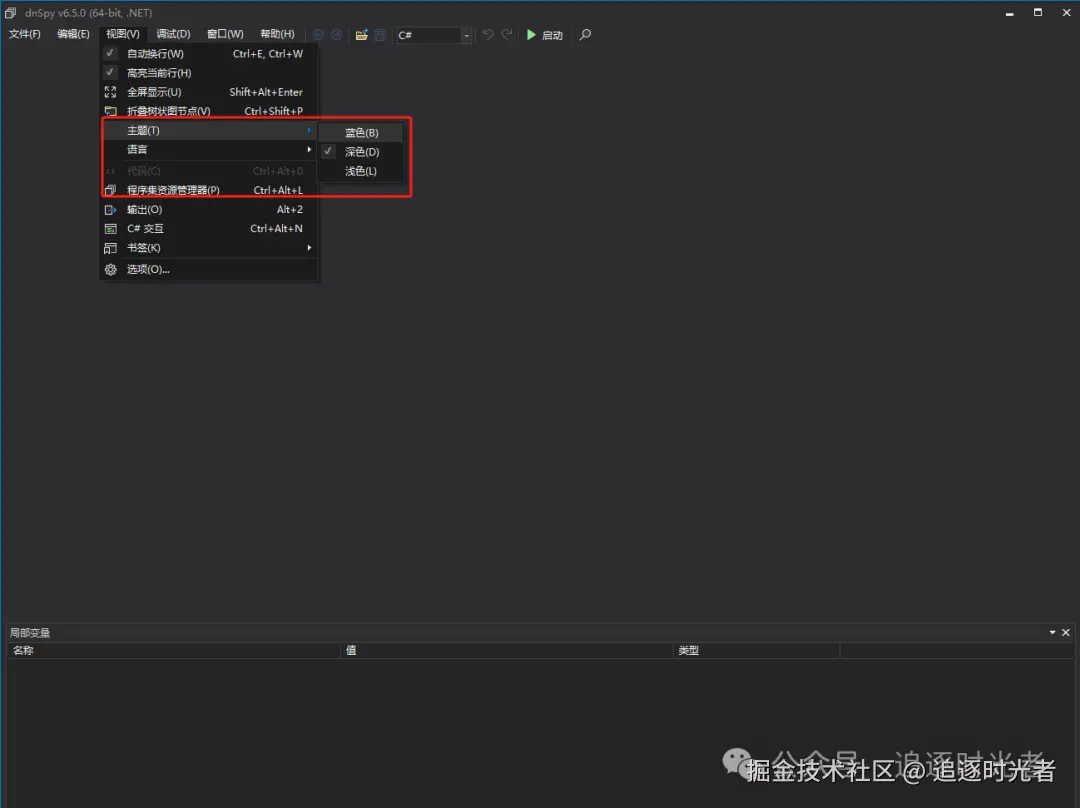
Task: Click the 局部变量 panel title
Action: (x=30, y=632)
